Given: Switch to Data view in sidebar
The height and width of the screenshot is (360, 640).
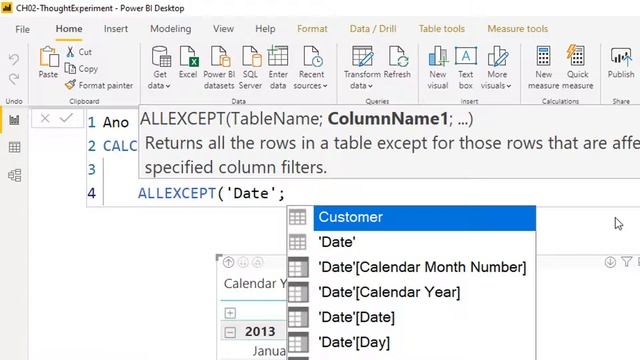Looking at the screenshot, I should pyautogui.click(x=14, y=147).
